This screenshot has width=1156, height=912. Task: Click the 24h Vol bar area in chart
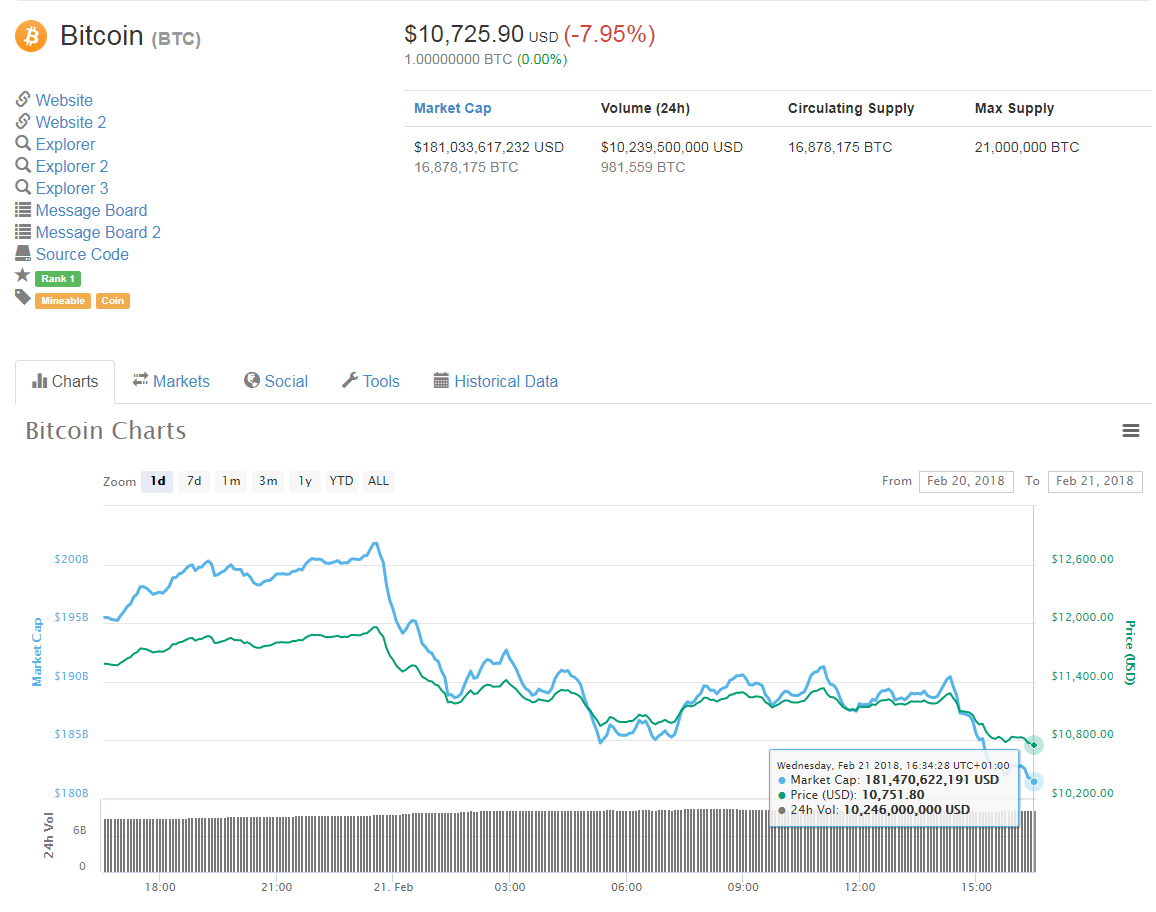(569, 841)
